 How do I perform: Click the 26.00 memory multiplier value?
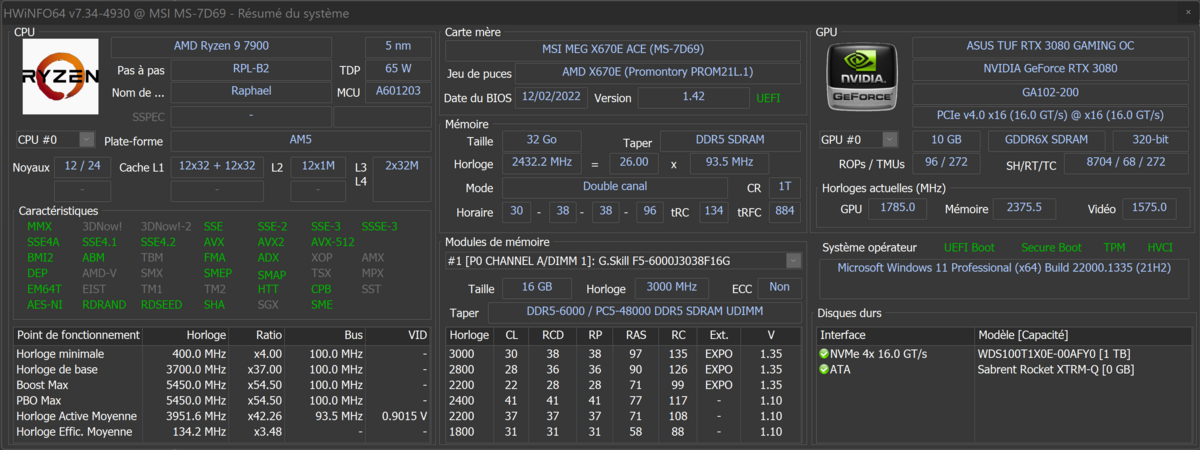(x=633, y=162)
